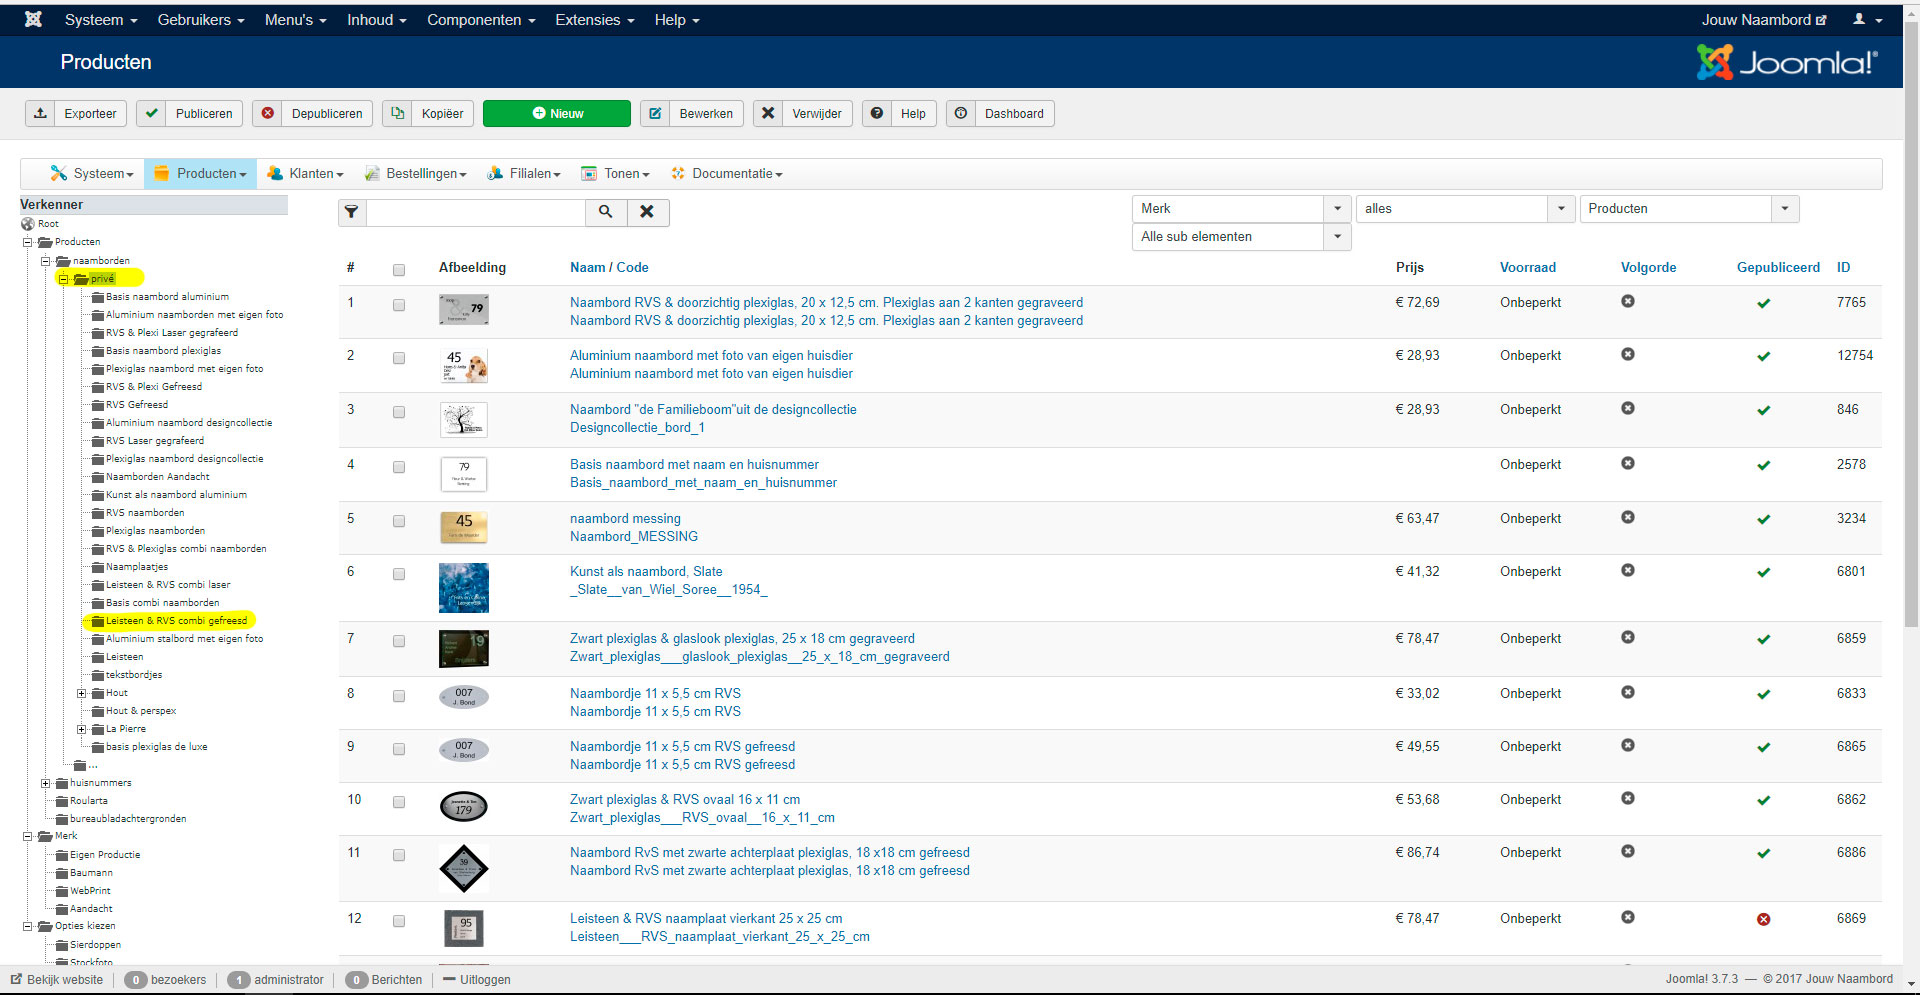Click the search text input field
Screen dimensions: 1920x995
point(476,212)
